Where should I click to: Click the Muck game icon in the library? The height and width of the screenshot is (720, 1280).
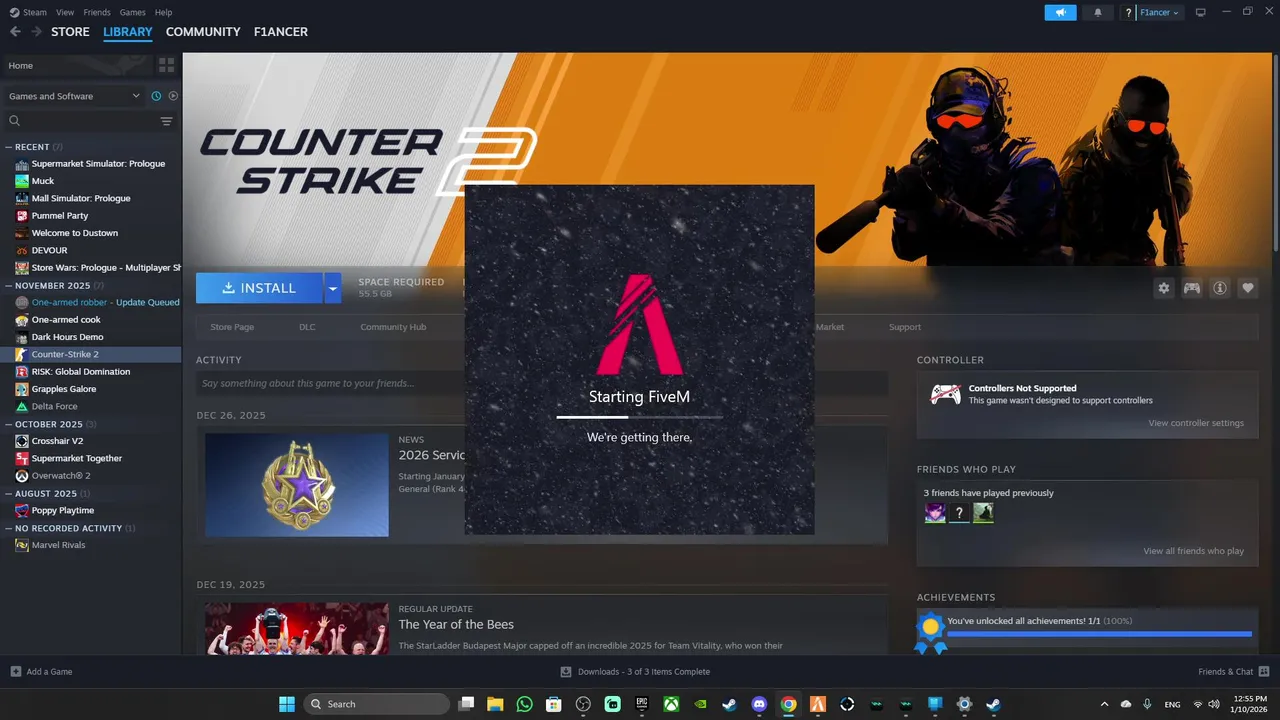tap(22, 181)
